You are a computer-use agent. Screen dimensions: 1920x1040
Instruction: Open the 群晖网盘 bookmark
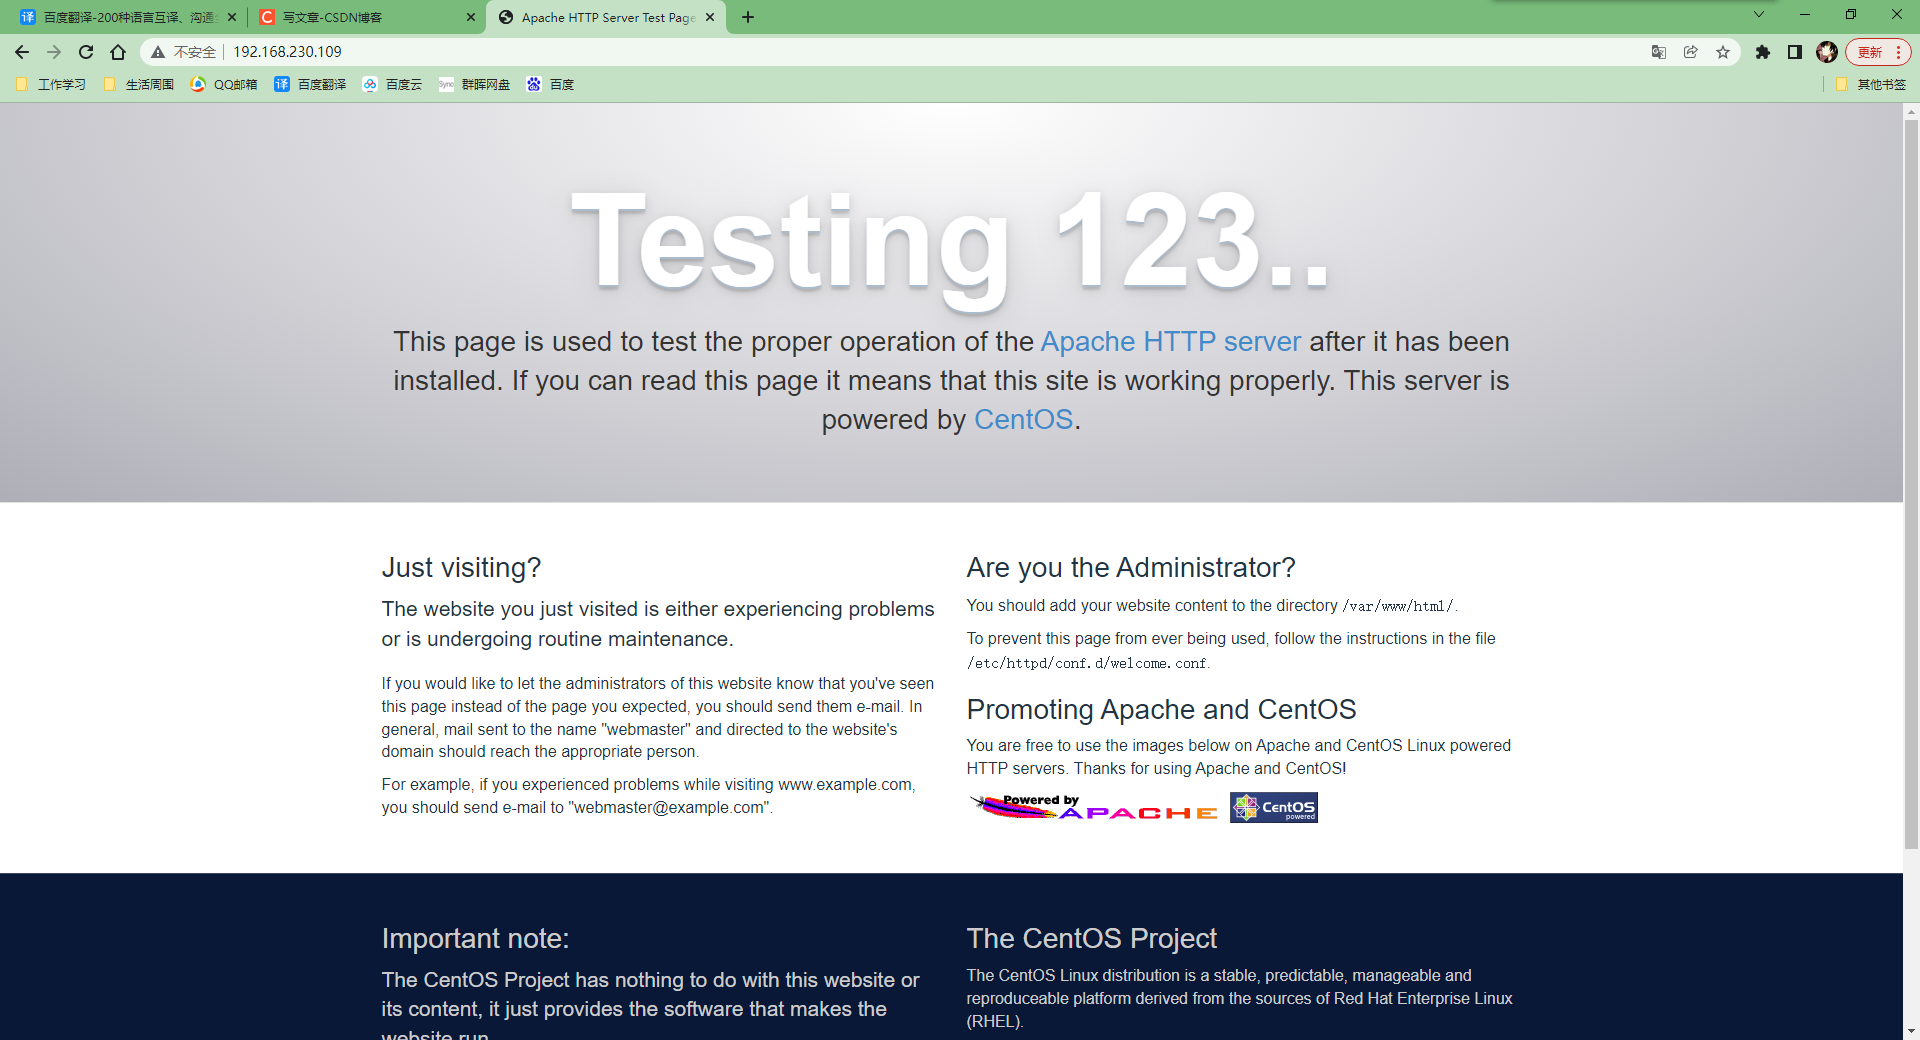(x=474, y=85)
